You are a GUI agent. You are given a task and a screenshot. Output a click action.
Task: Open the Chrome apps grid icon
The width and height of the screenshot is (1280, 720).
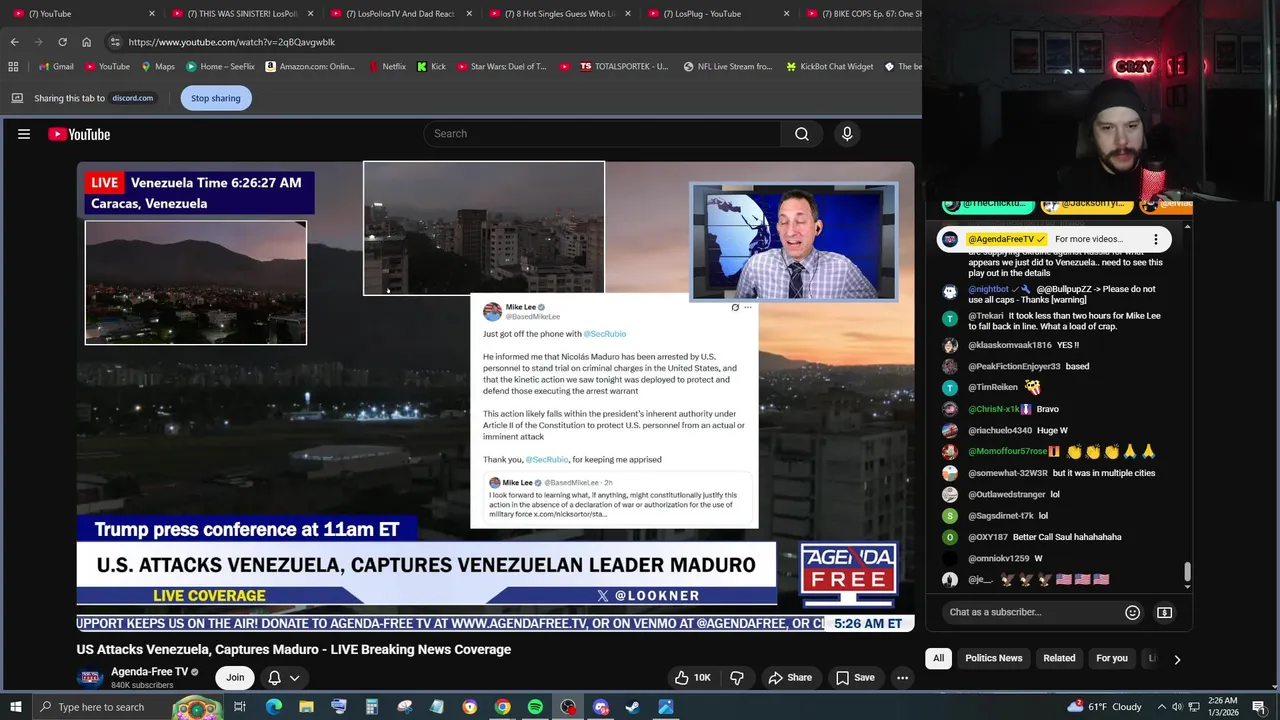(x=13, y=67)
